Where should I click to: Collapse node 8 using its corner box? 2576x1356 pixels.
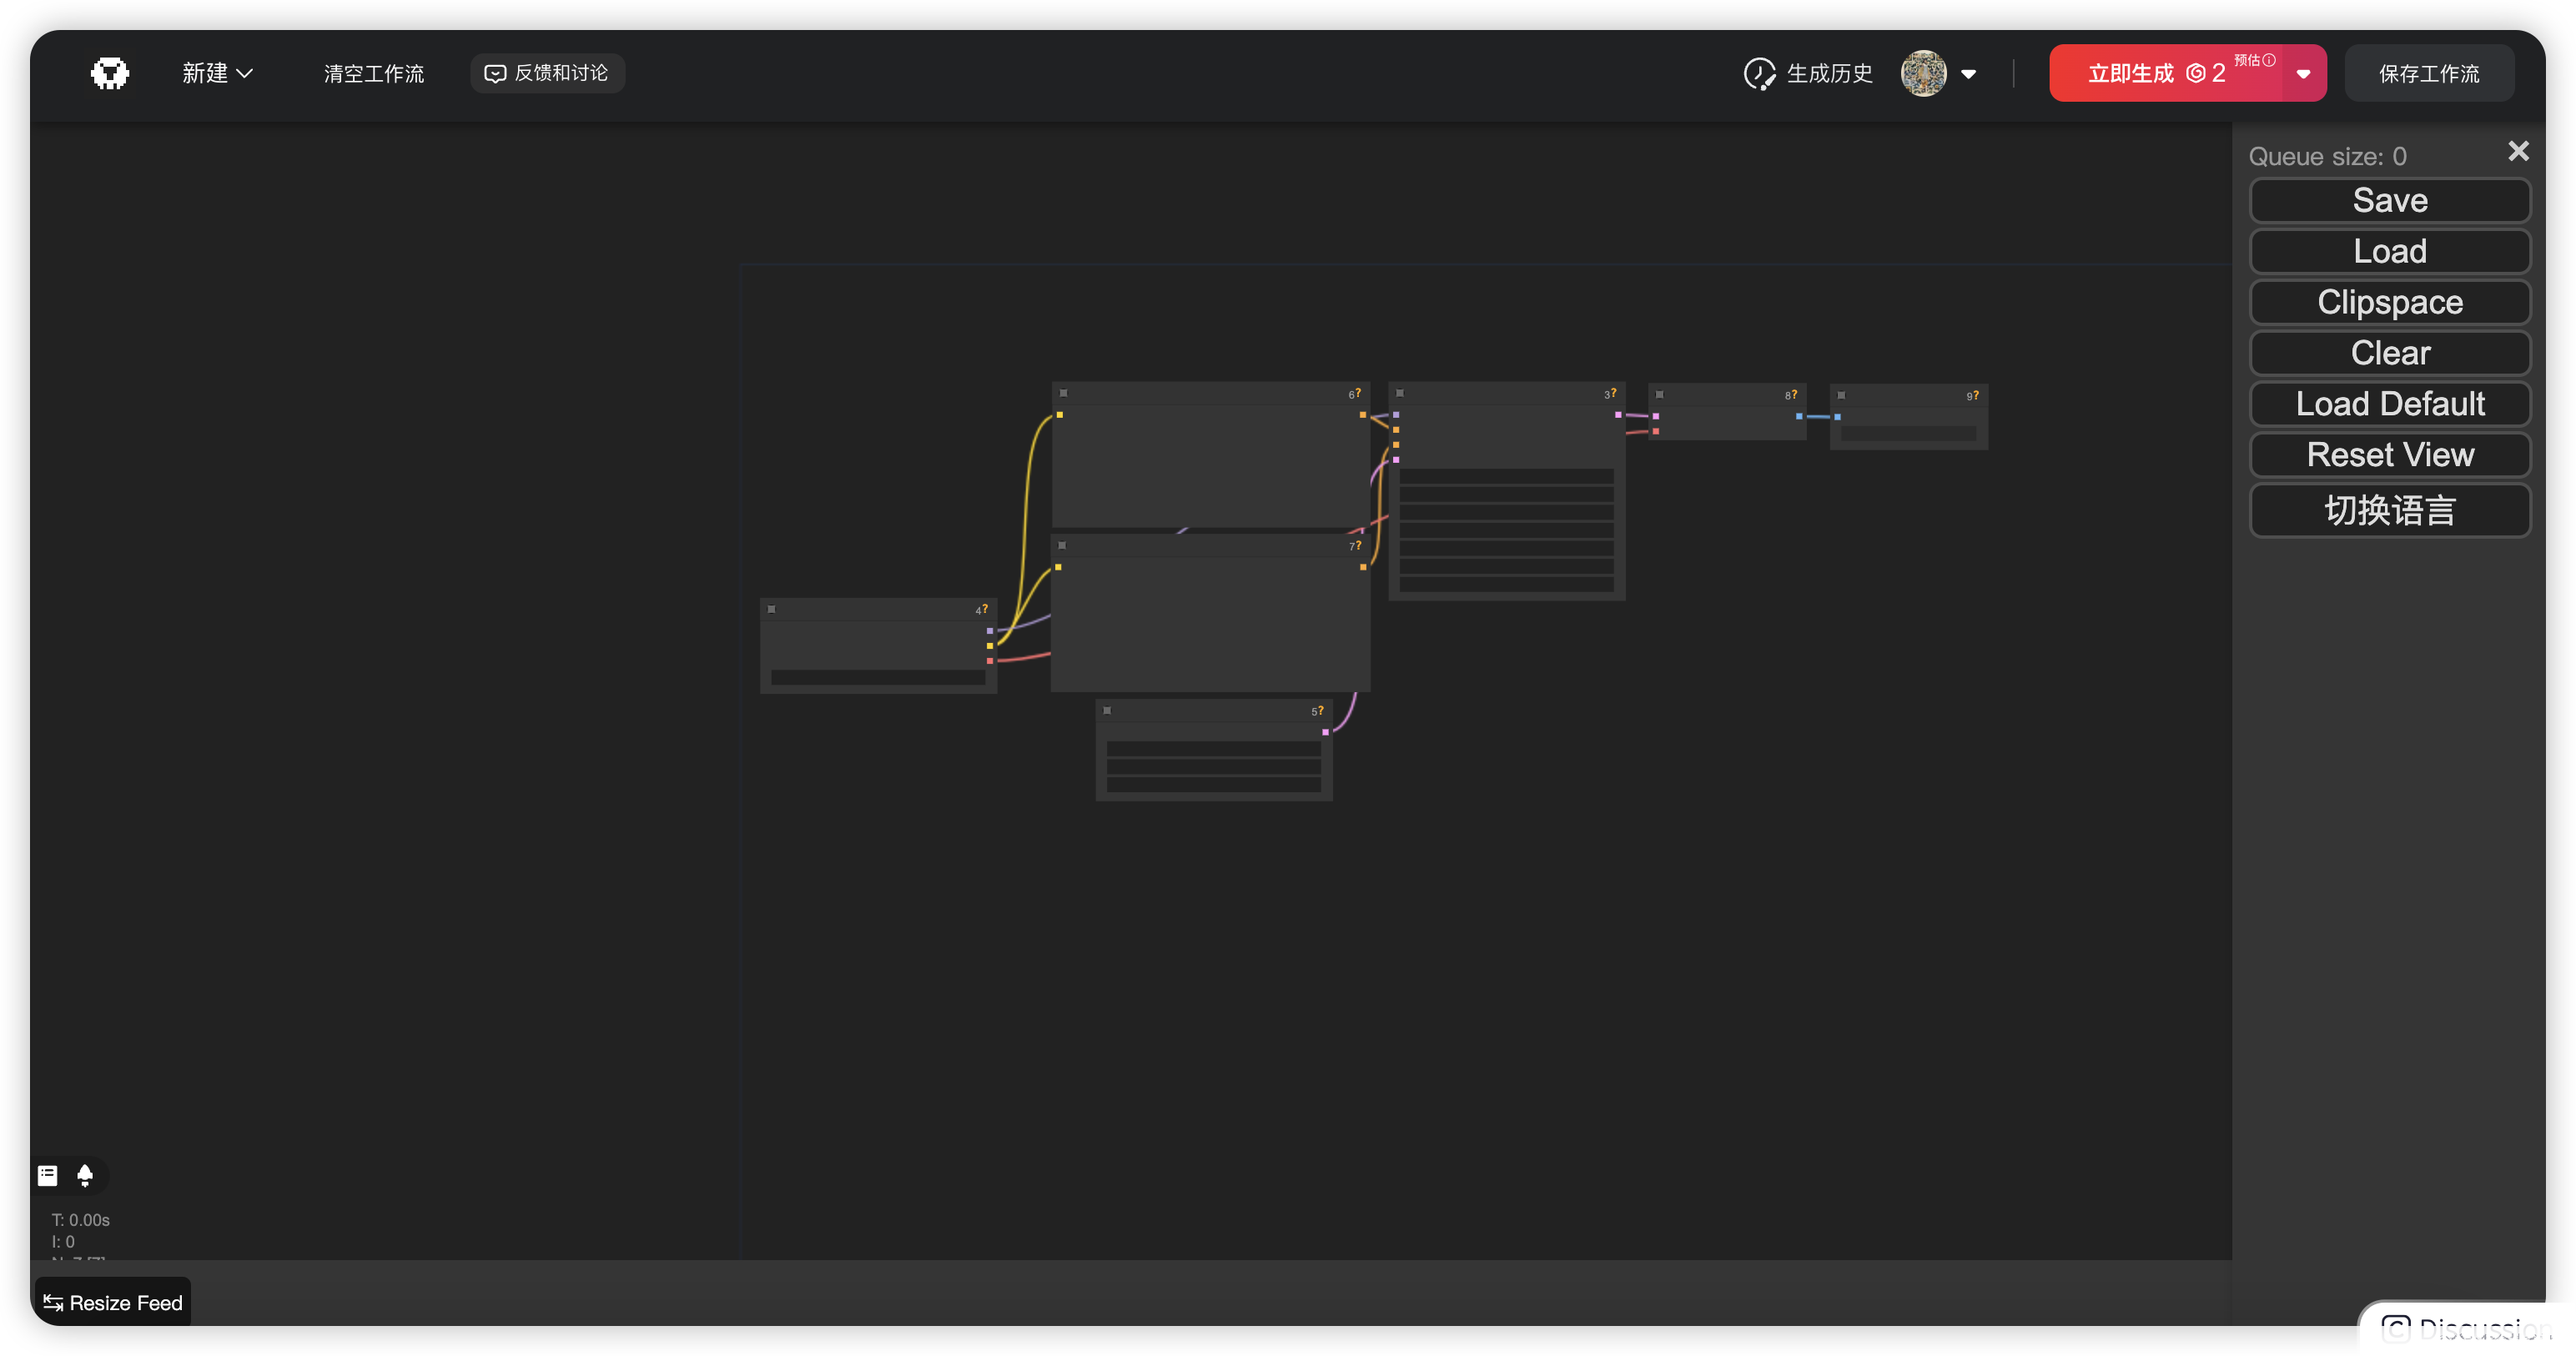click(x=1660, y=395)
